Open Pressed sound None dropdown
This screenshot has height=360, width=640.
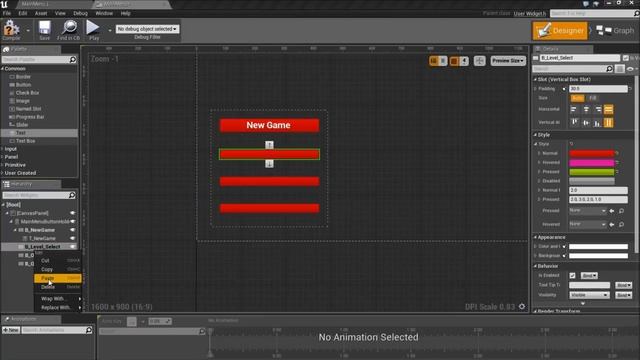(x=588, y=211)
